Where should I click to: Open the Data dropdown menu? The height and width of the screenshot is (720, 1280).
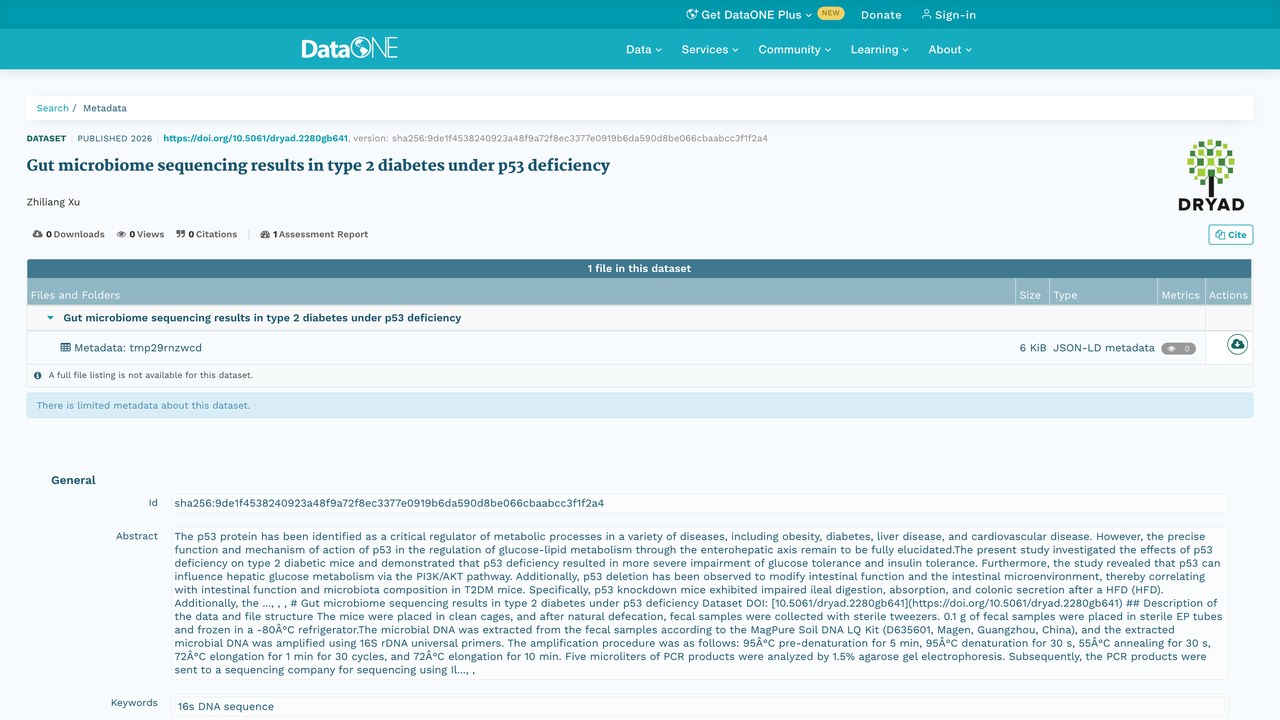coord(644,49)
